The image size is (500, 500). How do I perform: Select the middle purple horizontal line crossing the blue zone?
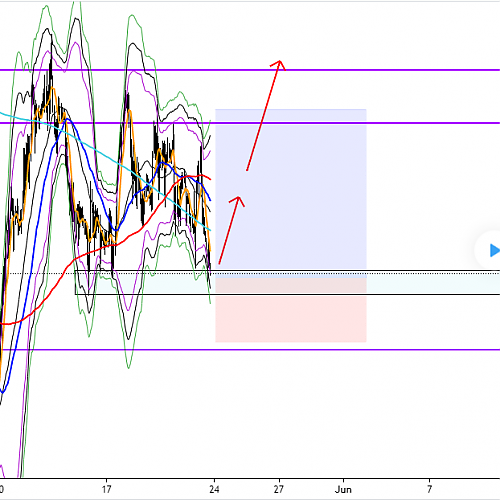(250, 123)
